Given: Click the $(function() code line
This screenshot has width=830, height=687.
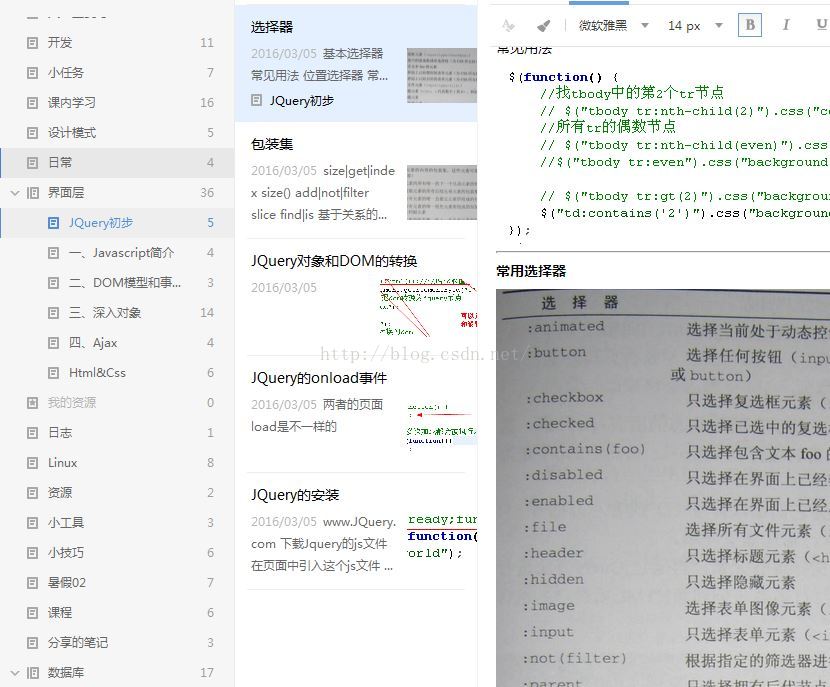Looking at the screenshot, I should (563, 77).
